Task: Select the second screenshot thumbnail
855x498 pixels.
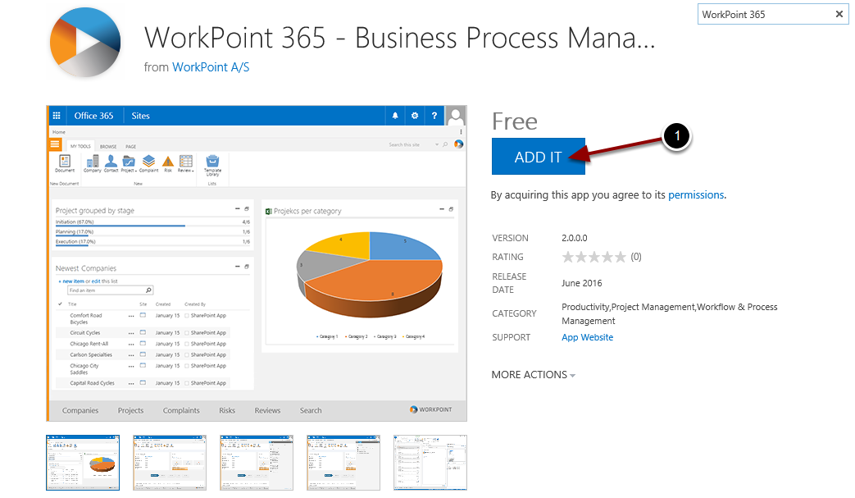Action: click(x=170, y=463)
